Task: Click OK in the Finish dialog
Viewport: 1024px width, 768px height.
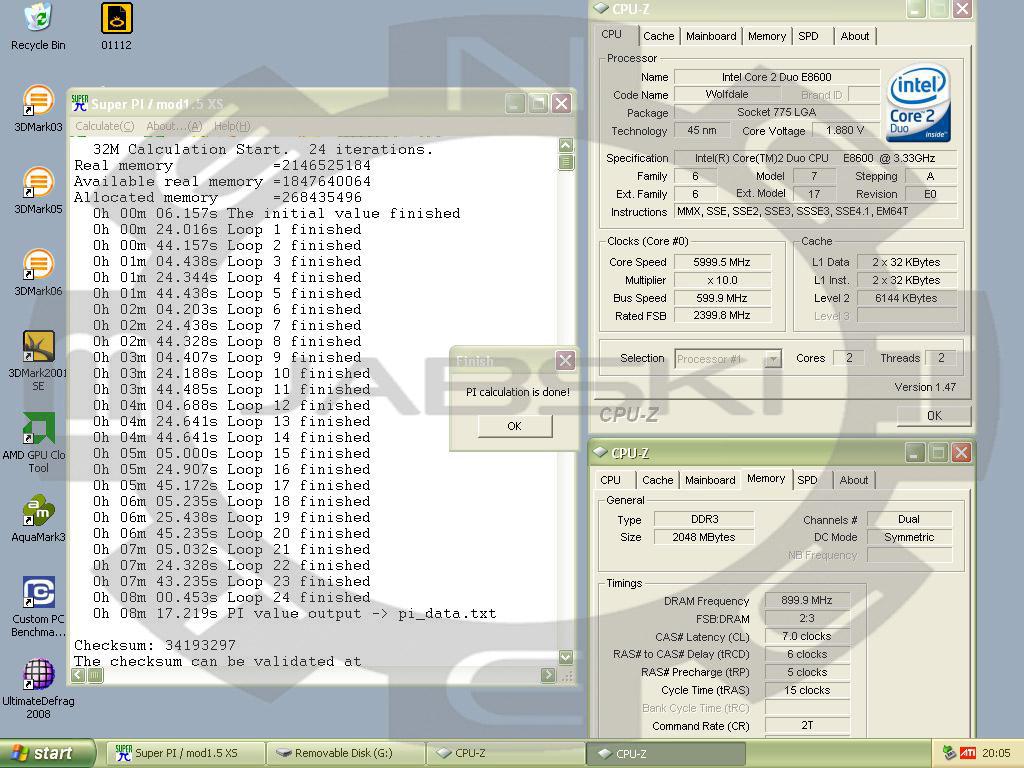Action: [515, 426]
